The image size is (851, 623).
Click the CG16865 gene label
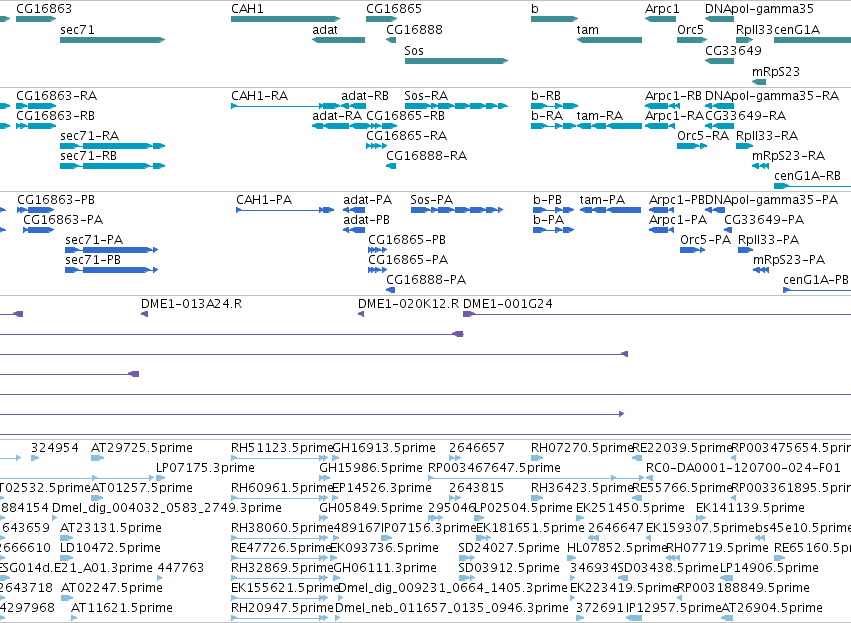(x=394, y=9)
